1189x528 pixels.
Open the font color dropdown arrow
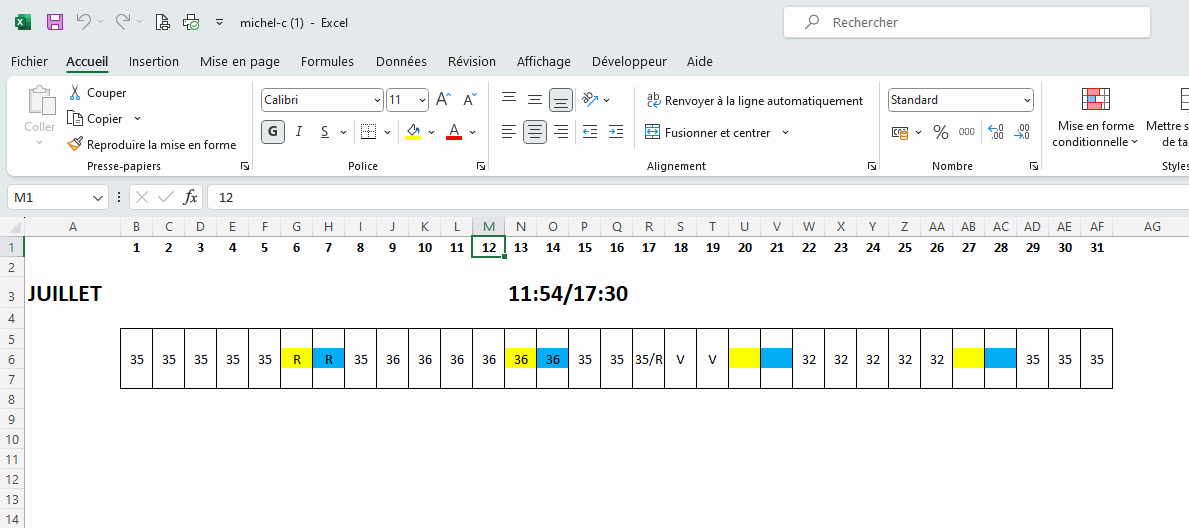pyautogui.click(x=472, y=132)
